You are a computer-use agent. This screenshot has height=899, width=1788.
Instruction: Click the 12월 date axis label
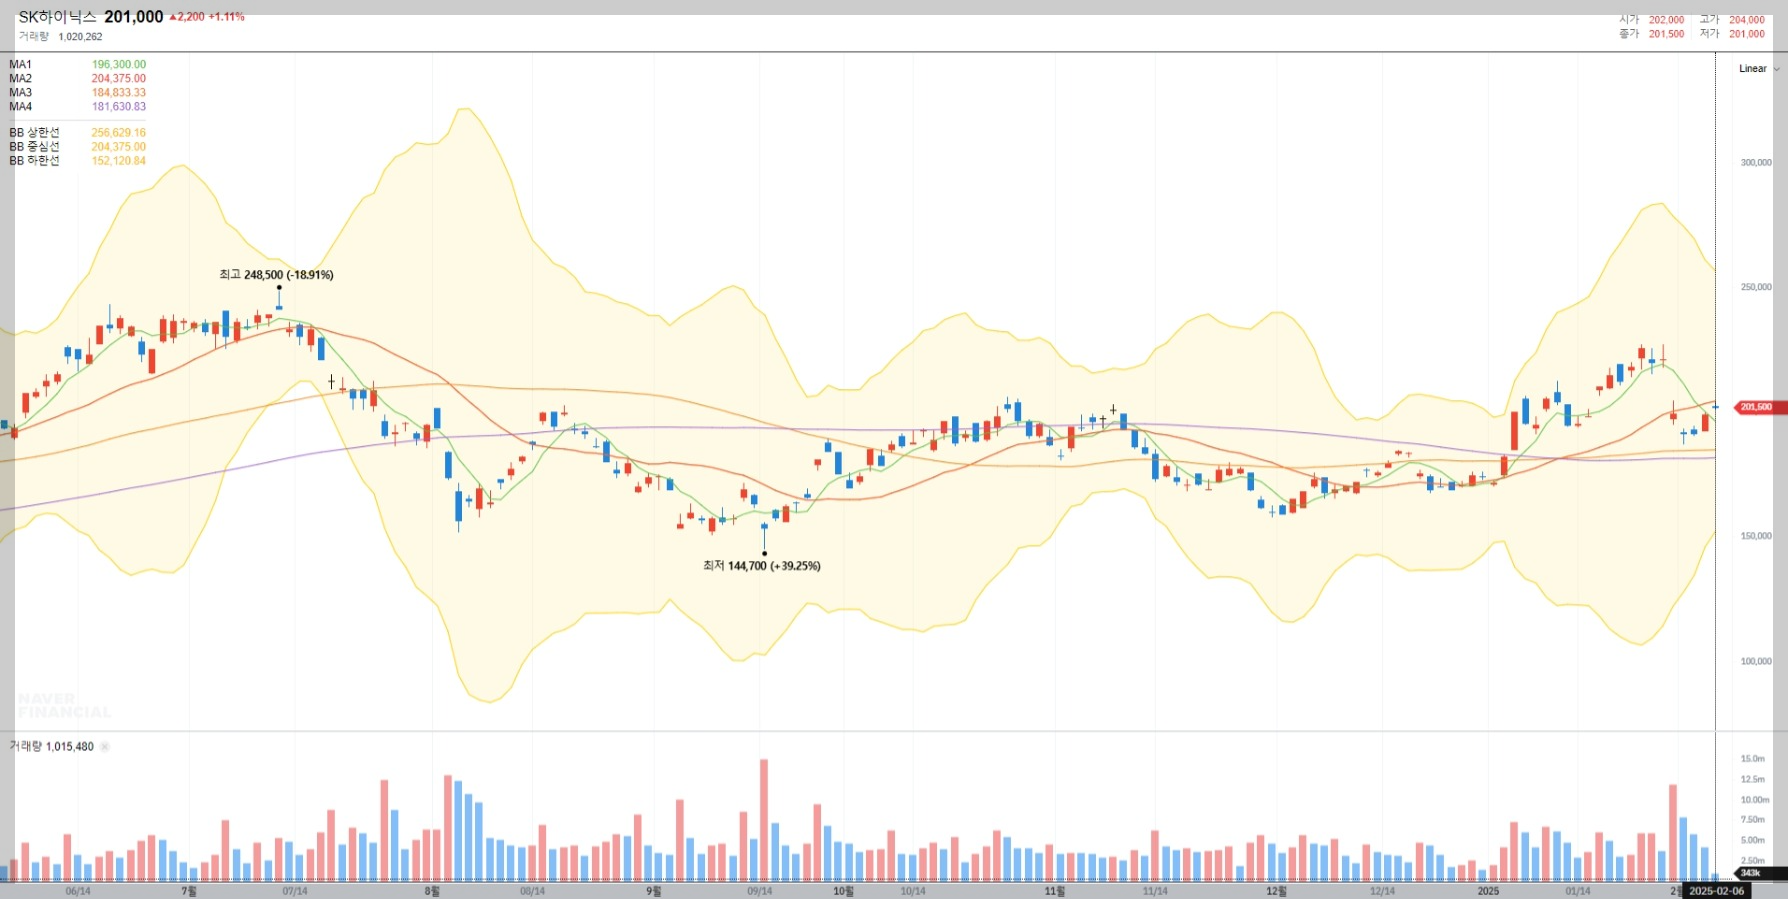[1277, 891]
